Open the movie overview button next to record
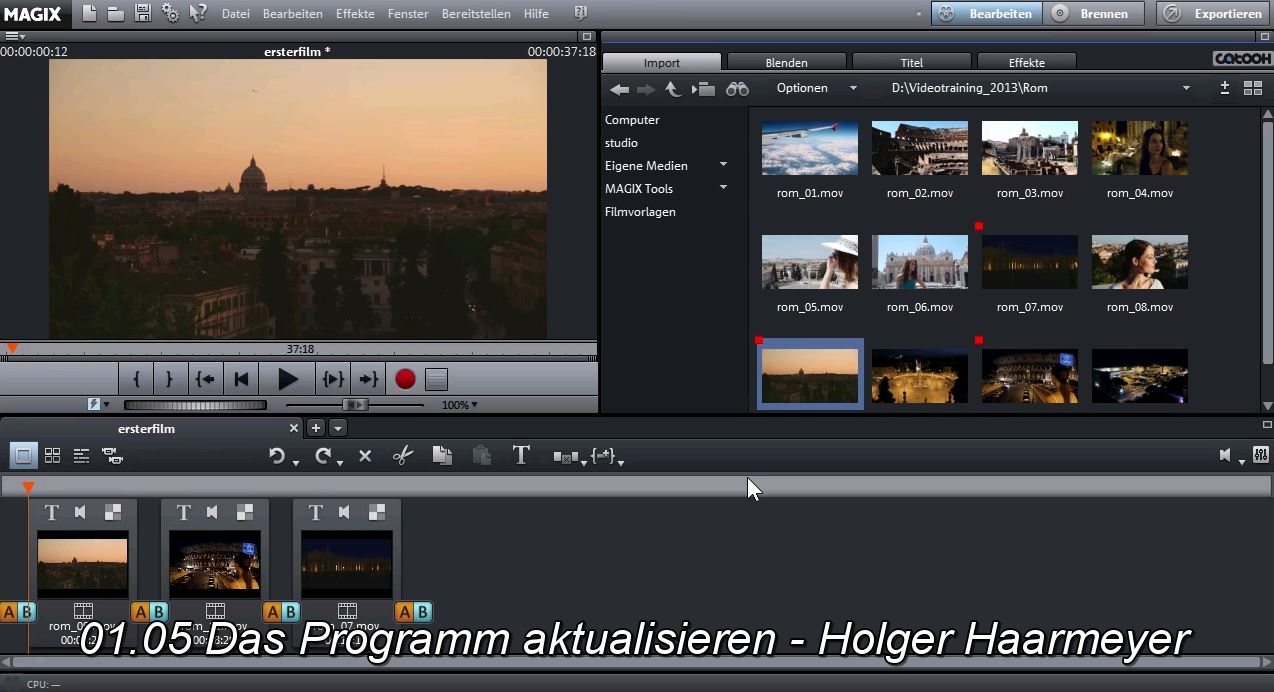 click(436, 379)
